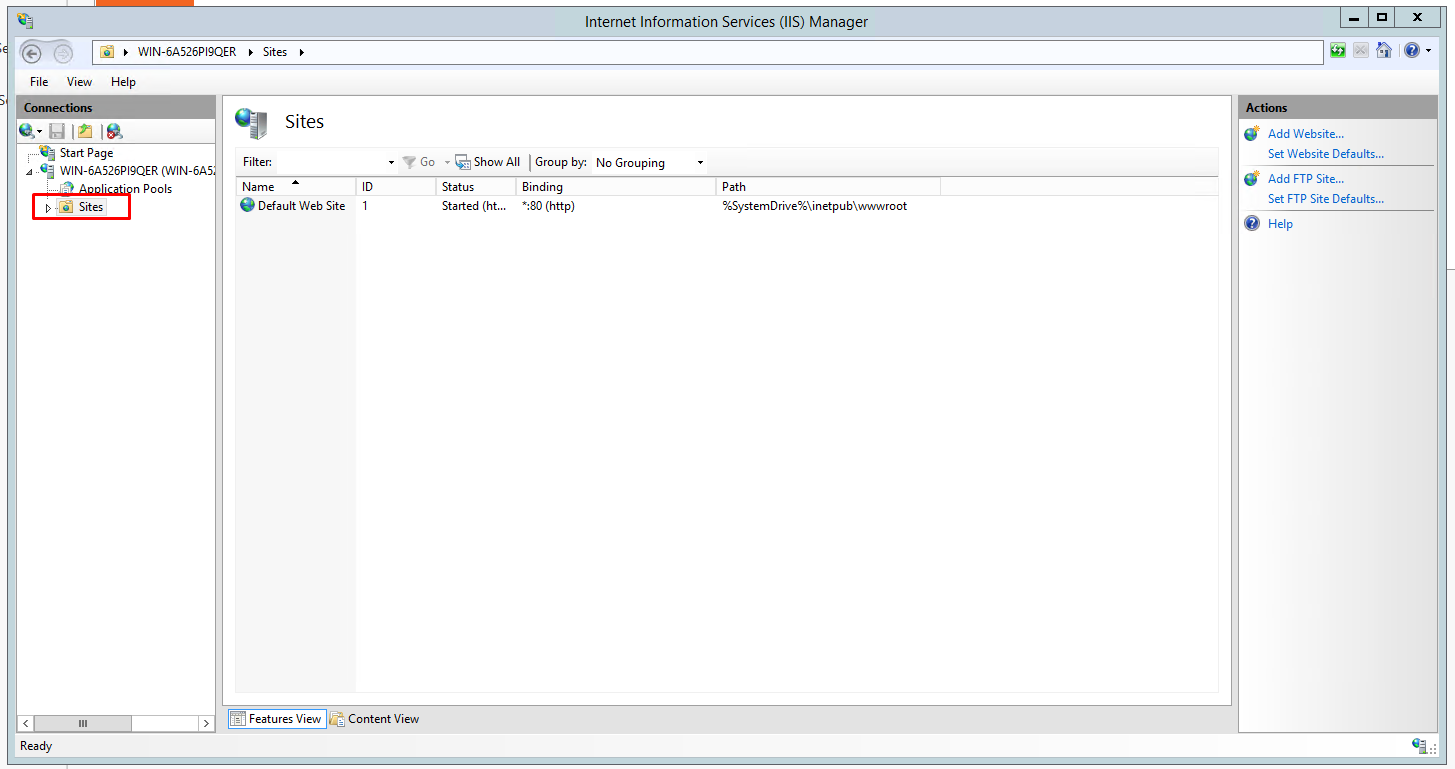
Task: Open help dropdown arrow beside question mark
Action: point(1428,51)
